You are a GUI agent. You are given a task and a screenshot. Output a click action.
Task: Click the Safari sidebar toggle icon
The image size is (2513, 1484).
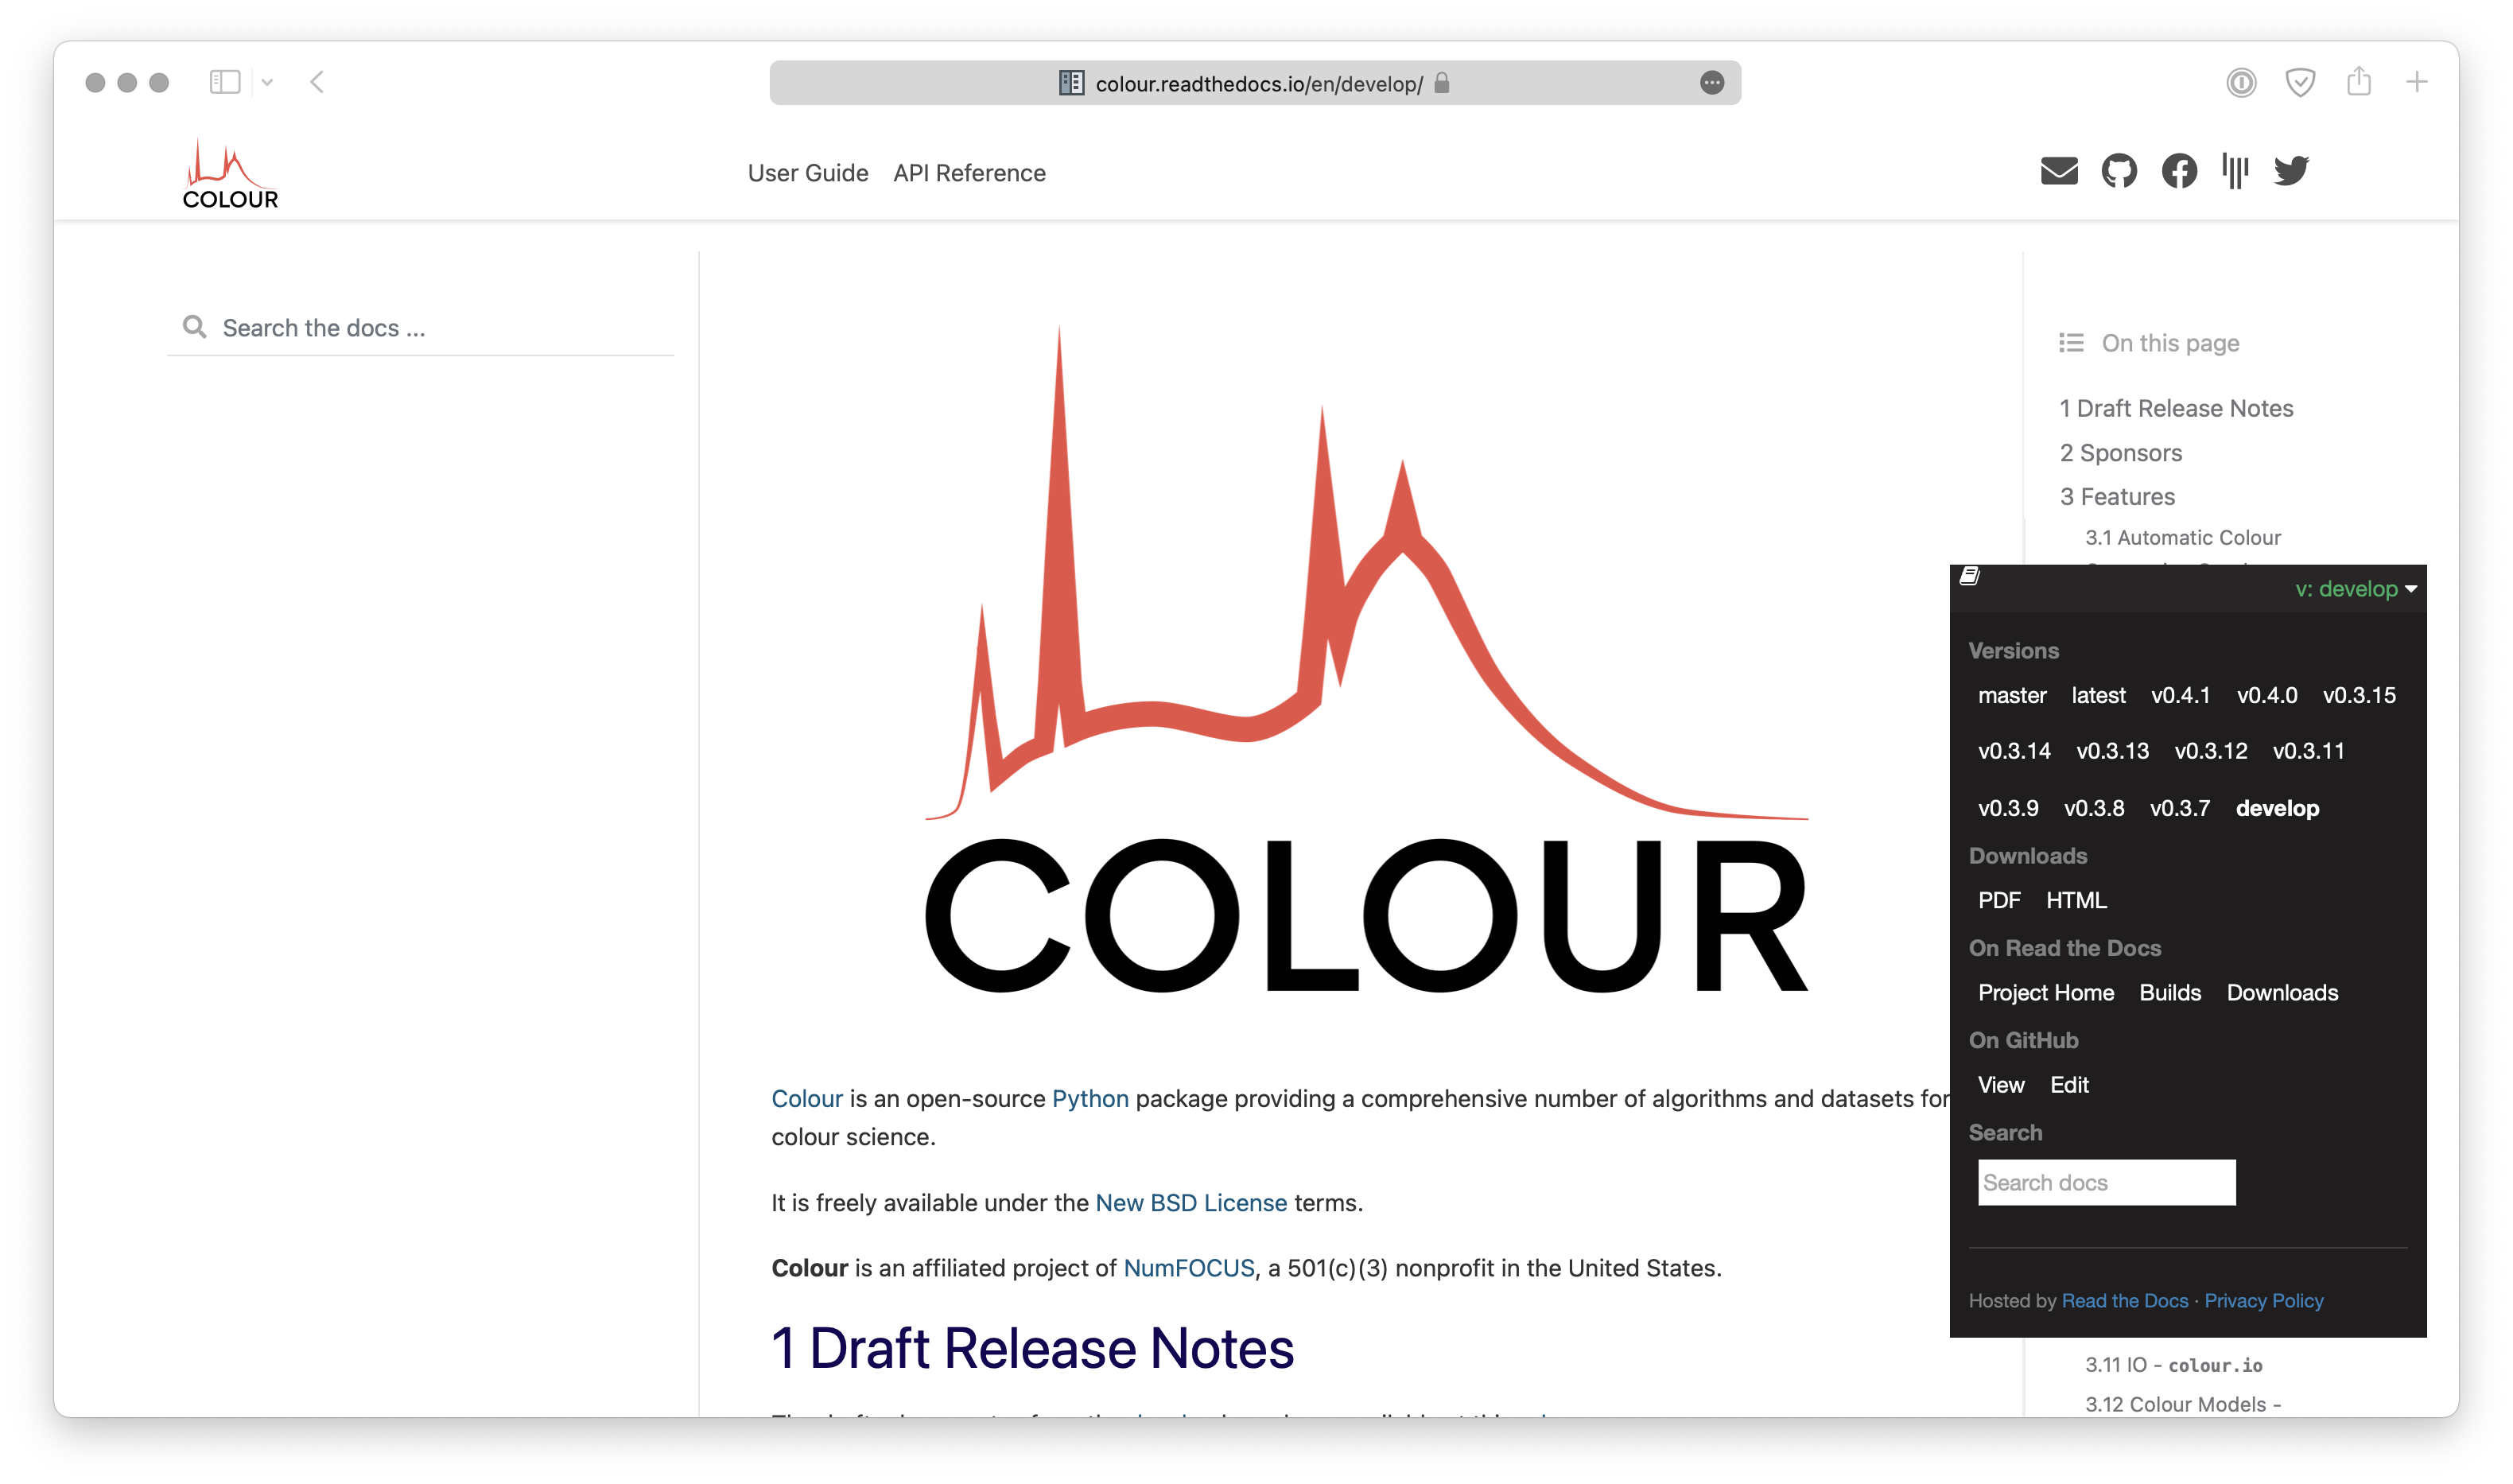[x=225, y=82]
